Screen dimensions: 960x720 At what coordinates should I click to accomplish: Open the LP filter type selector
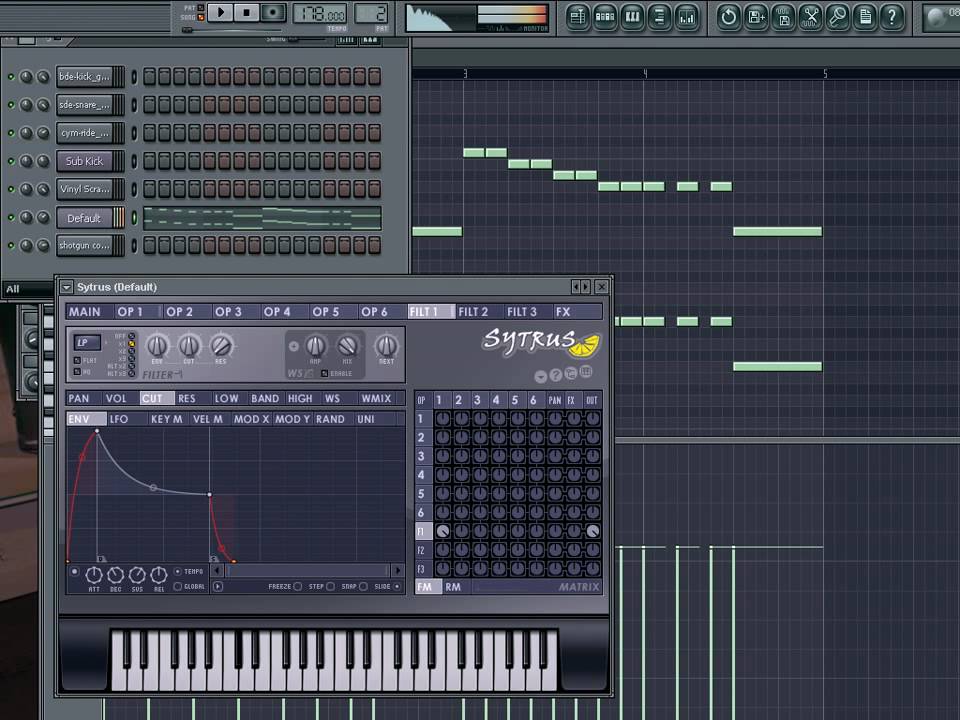[x=86, y=342]
